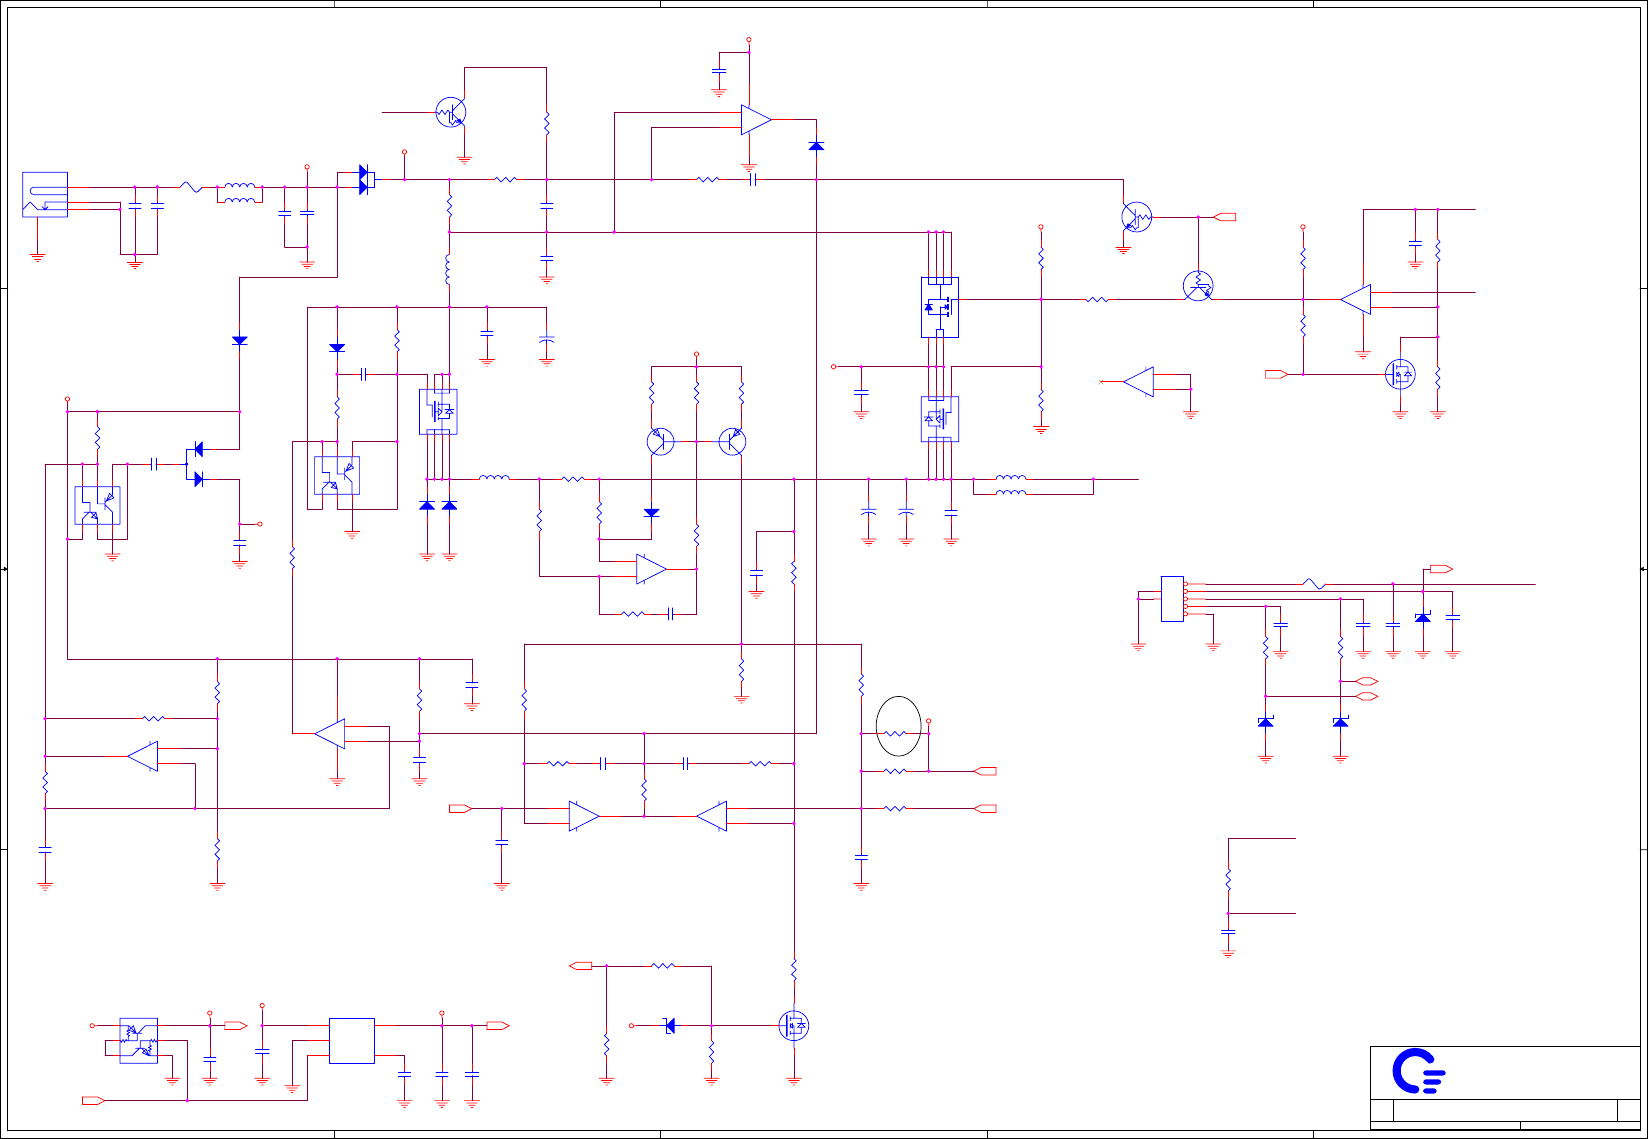The image size is (1648, 1139).
Task: Select the back-to-back diode pair beside the left optocoupler
Action: pyautogui.click(x=197, y=464)
